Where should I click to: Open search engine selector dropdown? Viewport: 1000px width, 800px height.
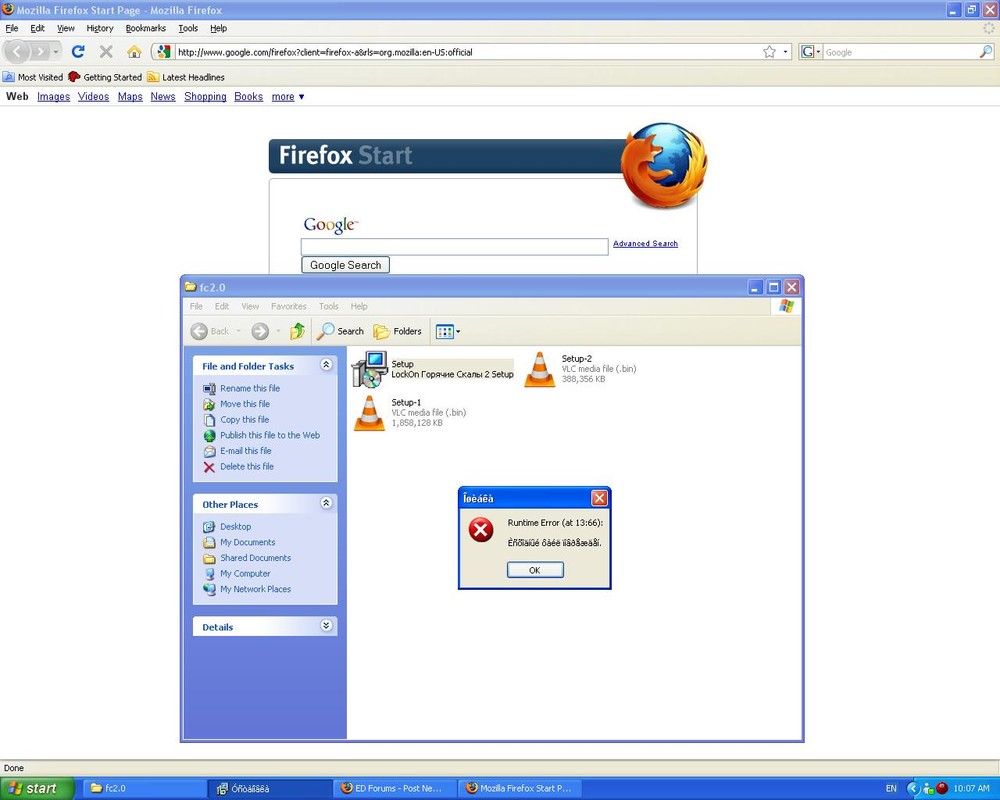pos(811,52)
